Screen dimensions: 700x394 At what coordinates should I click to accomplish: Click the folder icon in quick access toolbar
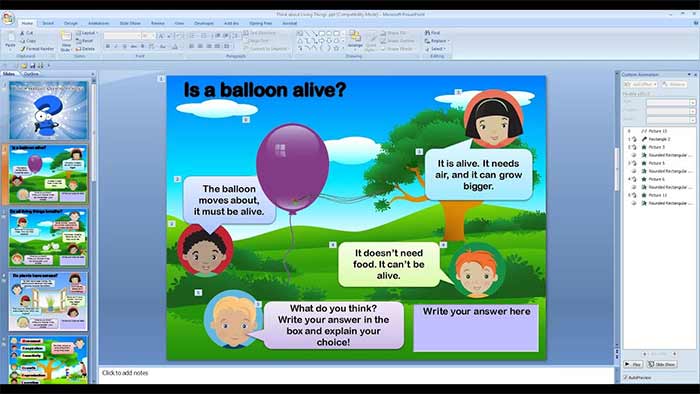(x=25, y=66)
